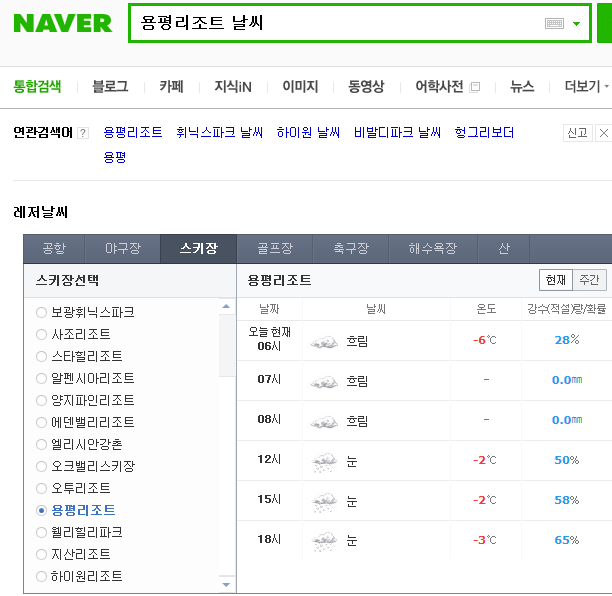Switch to the 골프장 weather tab
612x596 pixels.
pos(275,248)
